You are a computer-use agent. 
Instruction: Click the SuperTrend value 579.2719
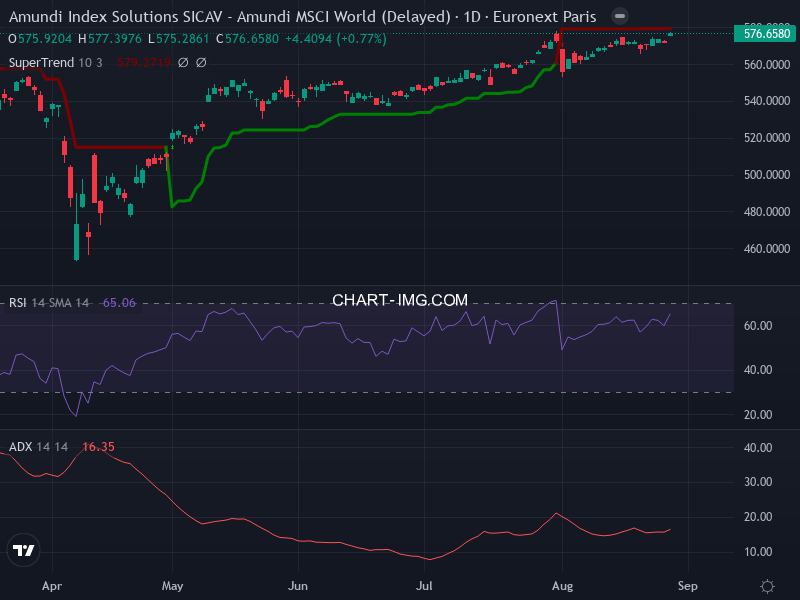[143, 63]
